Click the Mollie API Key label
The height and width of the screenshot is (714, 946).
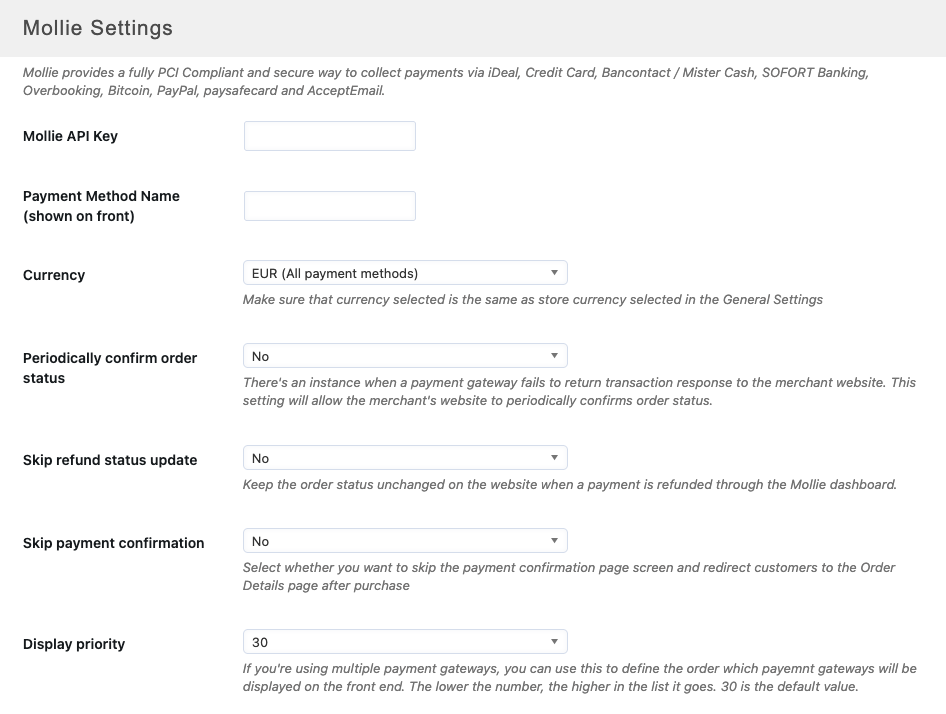click(70, 136)
